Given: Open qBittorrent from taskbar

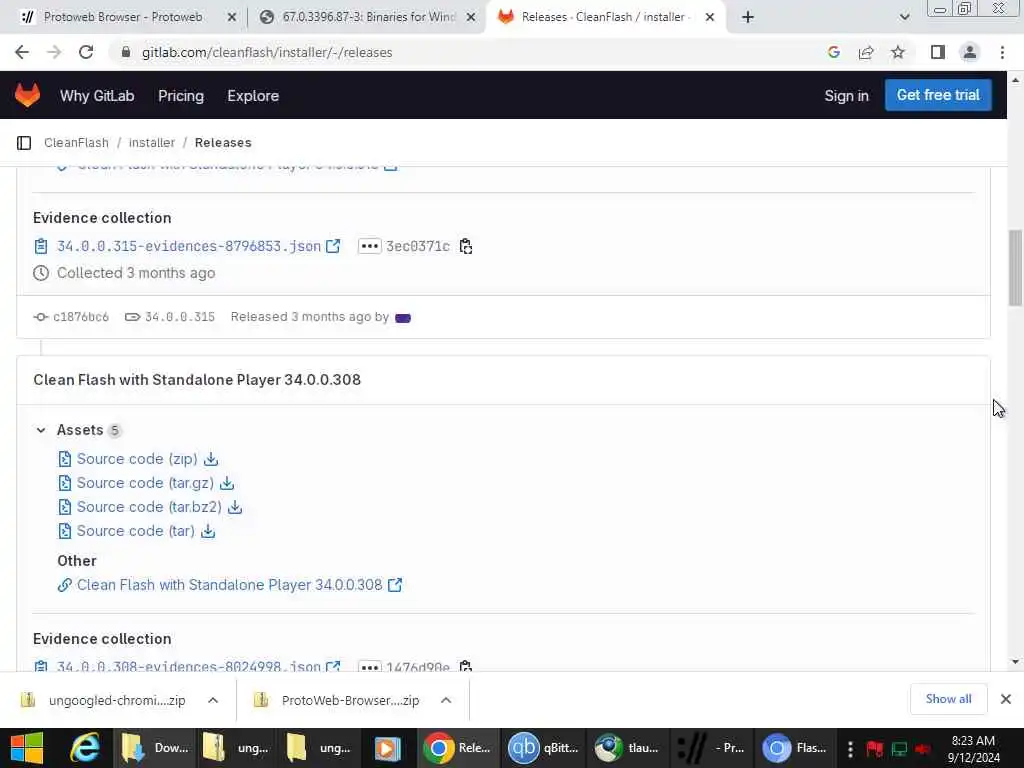Looking at the screenshot, I should (544, 748).
